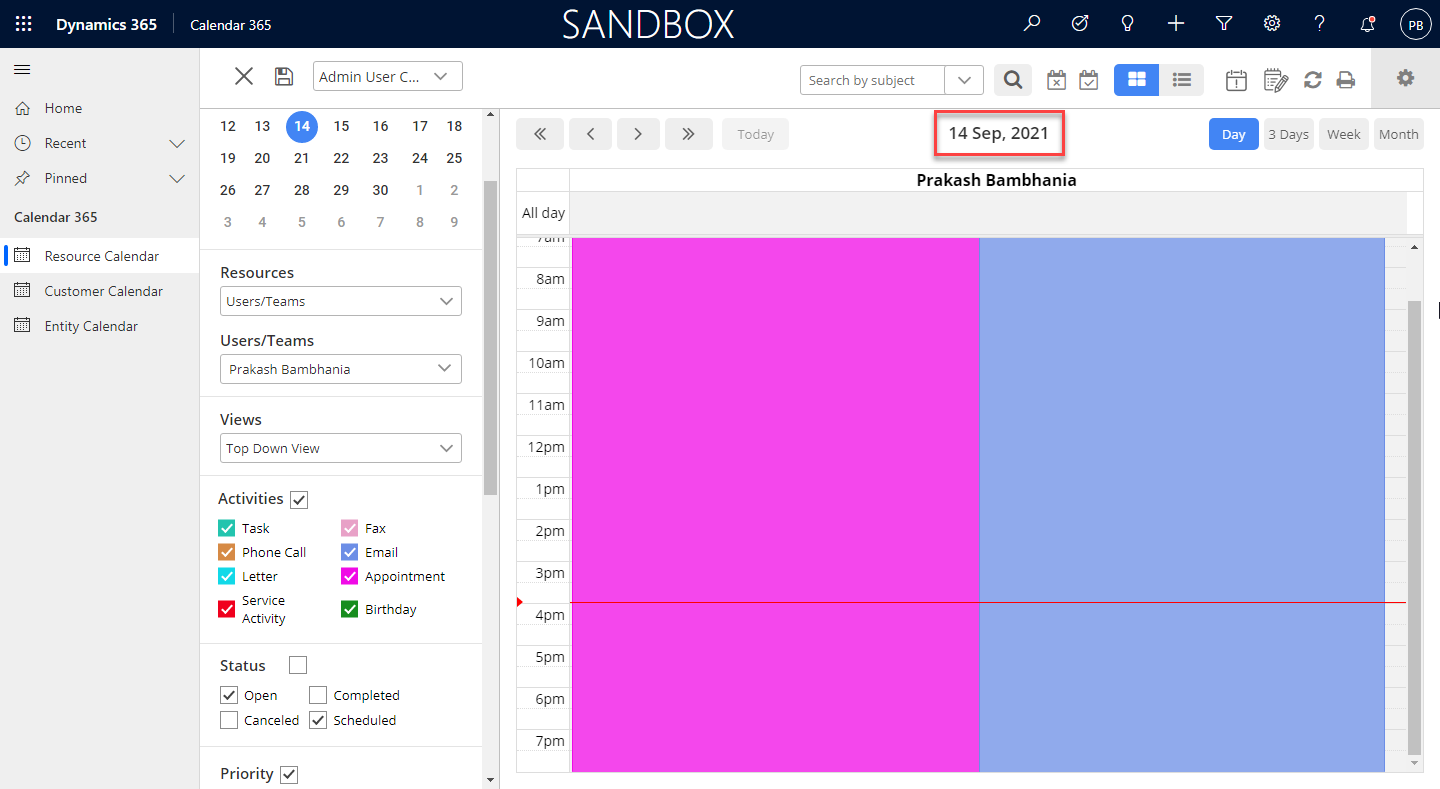Uncheck the Task activity checkbox

tap(227, 528)
